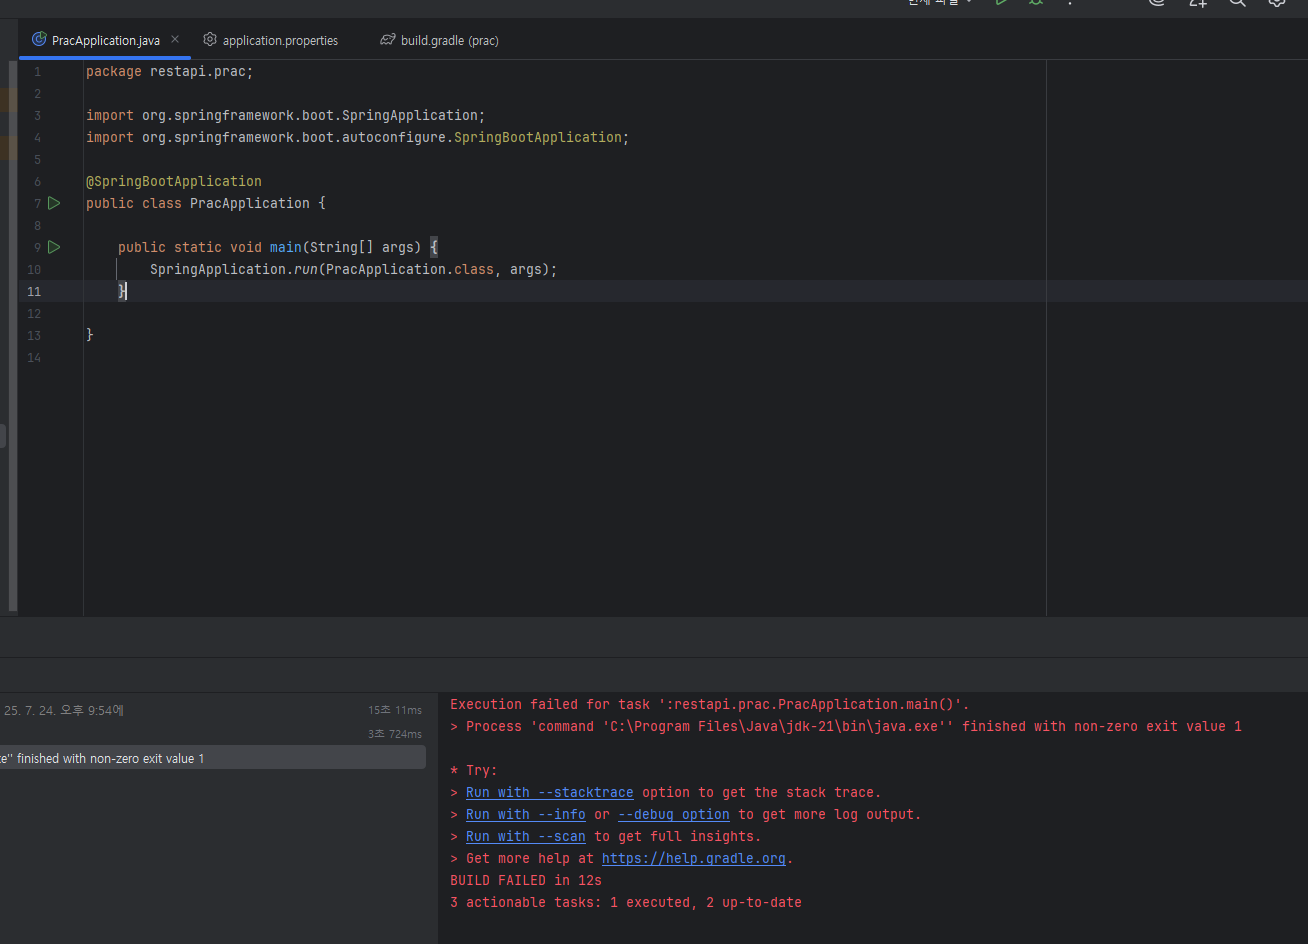Select the PracApplication.java editor tab
Screen dimensions: 1308x944
click(105, 40)
